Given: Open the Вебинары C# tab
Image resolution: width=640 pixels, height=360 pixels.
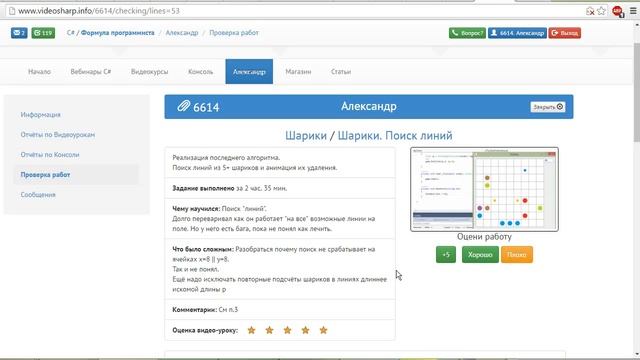Looking at the screenshot, I should [91, 71].
